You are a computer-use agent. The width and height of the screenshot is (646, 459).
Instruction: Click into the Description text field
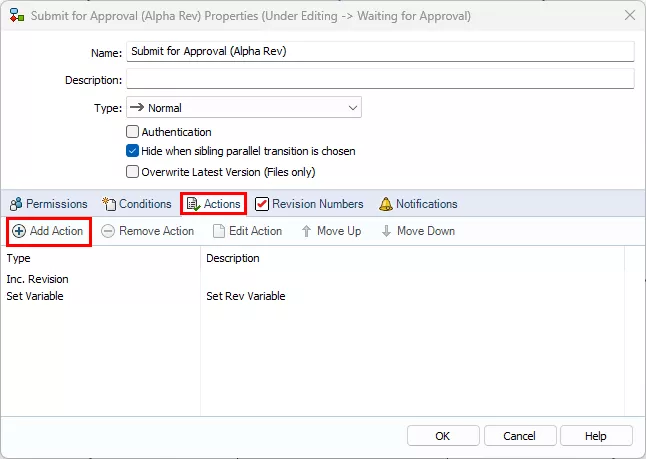pyautogui.click(x=380, y=79)
